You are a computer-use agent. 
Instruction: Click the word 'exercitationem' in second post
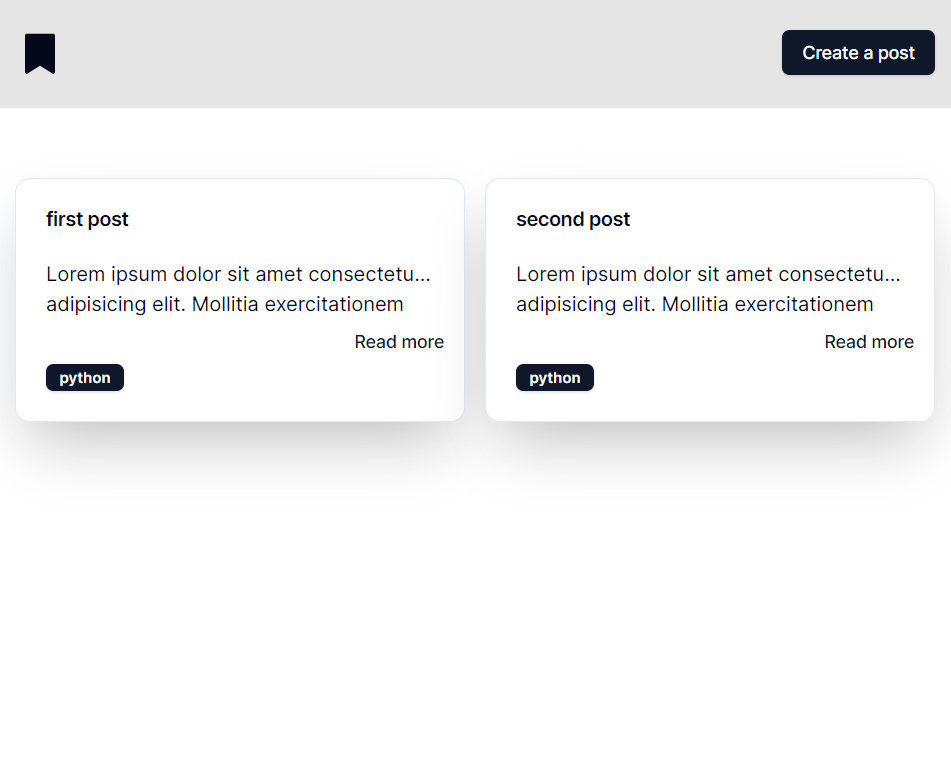(x=804, y=304)
